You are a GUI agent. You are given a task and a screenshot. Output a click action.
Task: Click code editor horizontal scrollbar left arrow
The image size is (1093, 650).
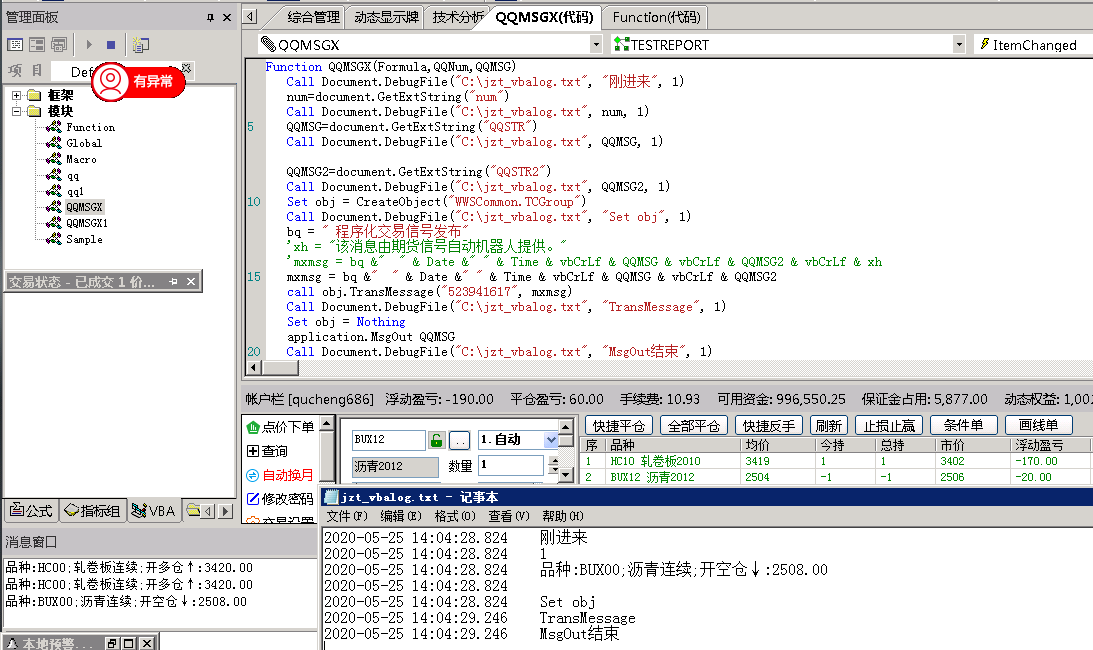254,367
